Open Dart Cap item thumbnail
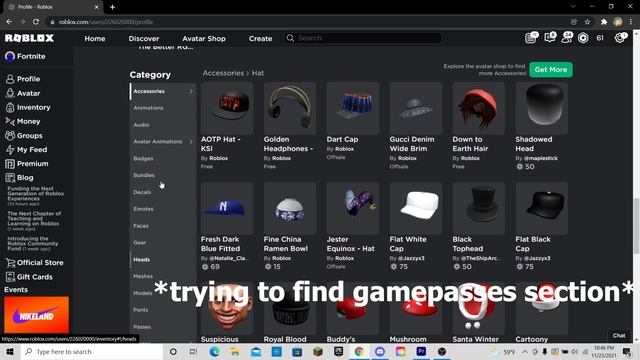 coord(353,108)
